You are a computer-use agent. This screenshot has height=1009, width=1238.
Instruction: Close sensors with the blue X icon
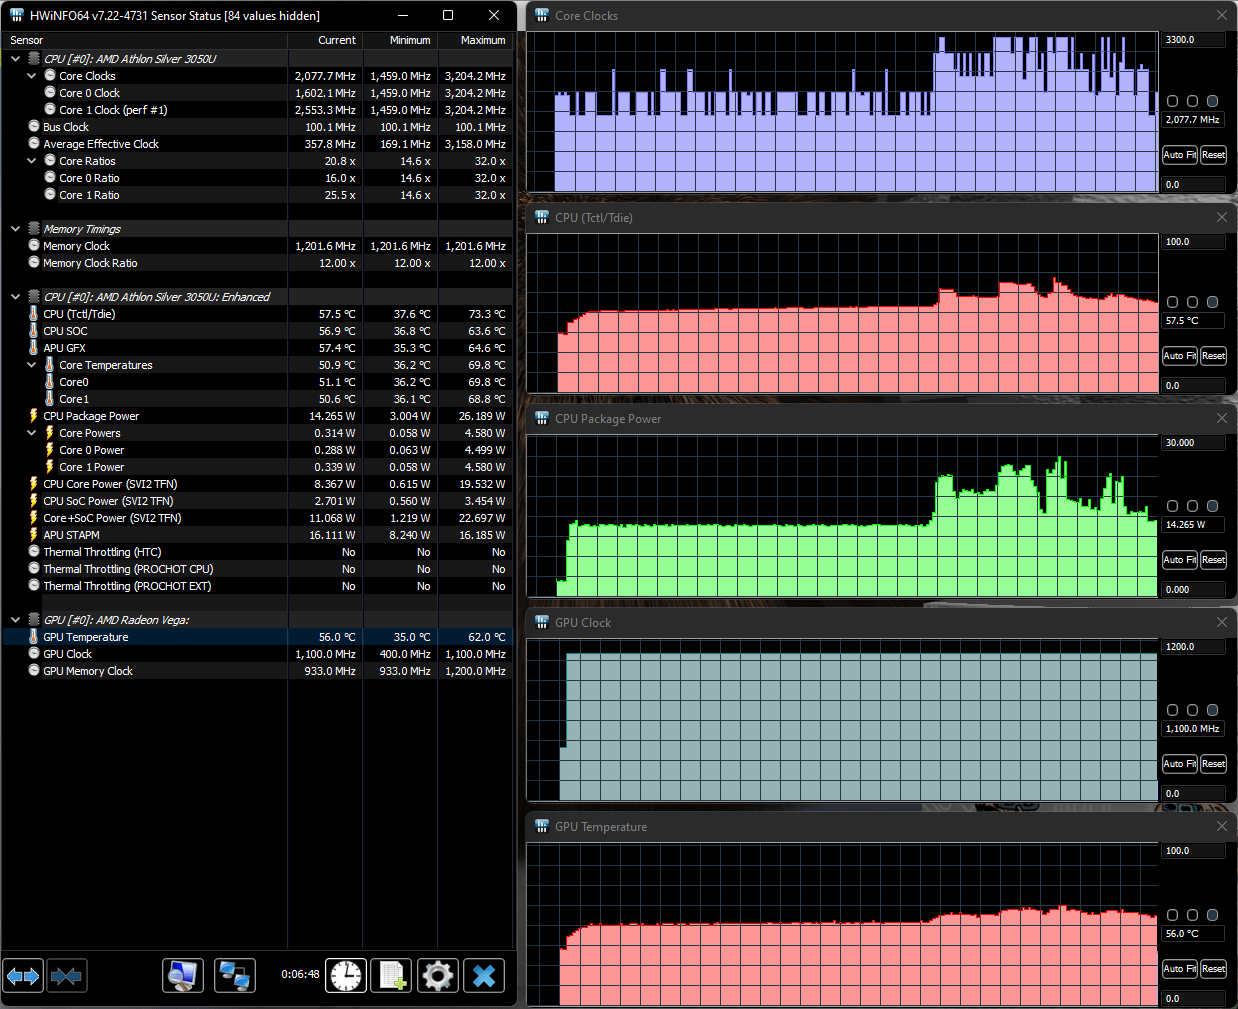click(x=484, y=976)
